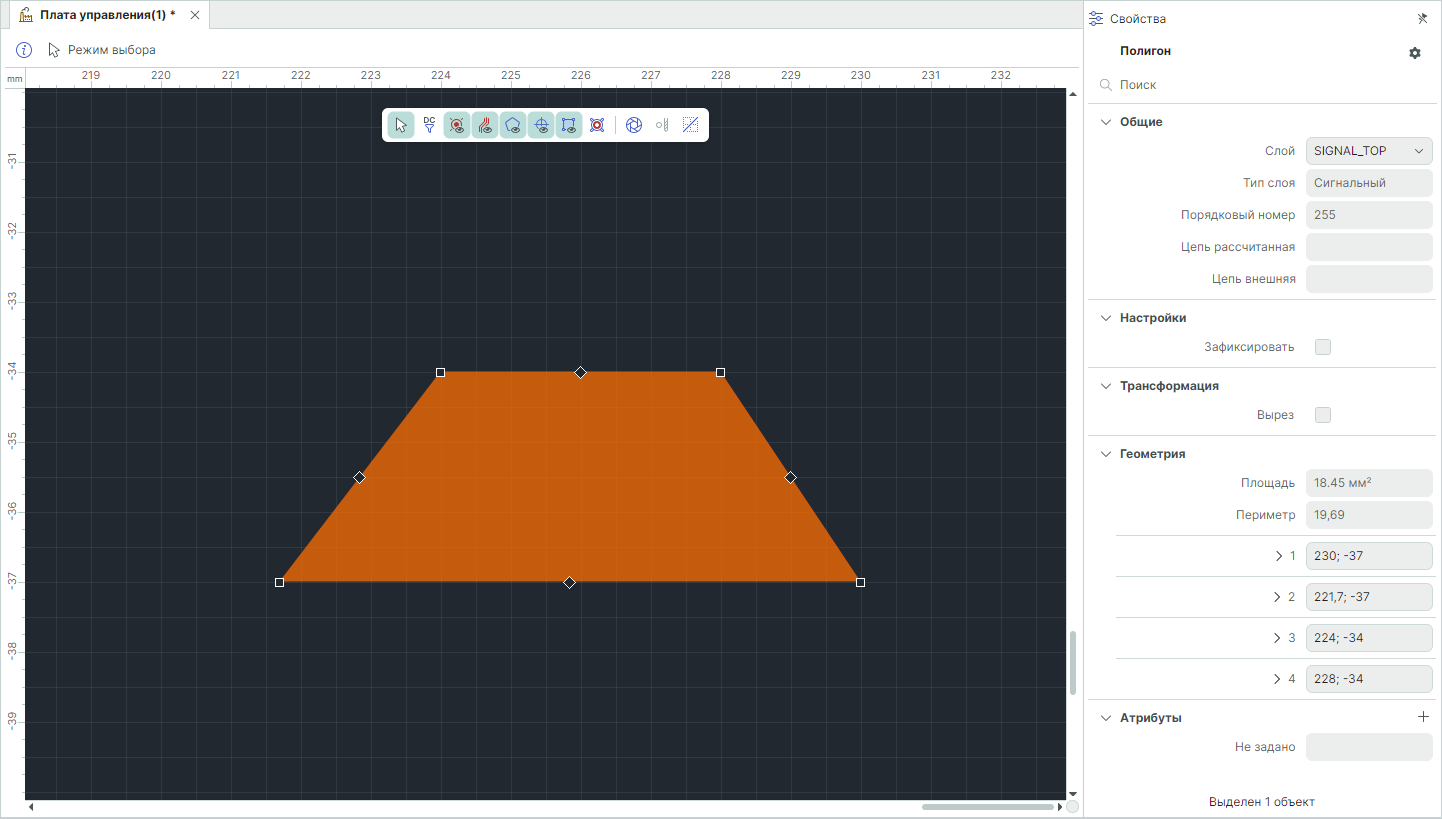Click the blue camera aperture icon
The height and width of the screenshot is (819, 1442).
[x=634, y=125]
